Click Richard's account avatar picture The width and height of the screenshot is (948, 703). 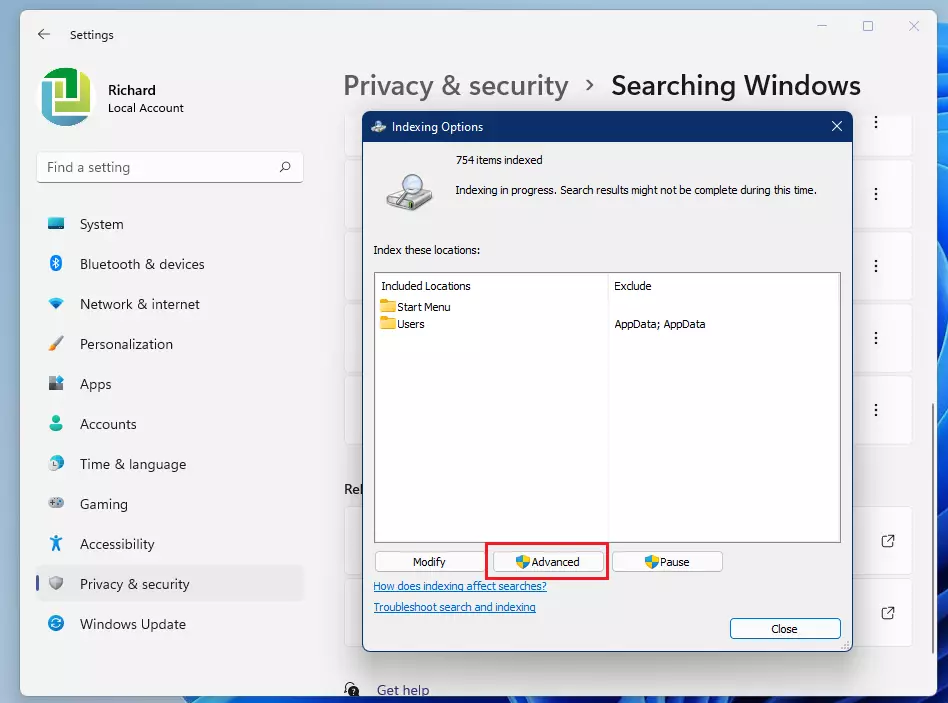(67, 97)
